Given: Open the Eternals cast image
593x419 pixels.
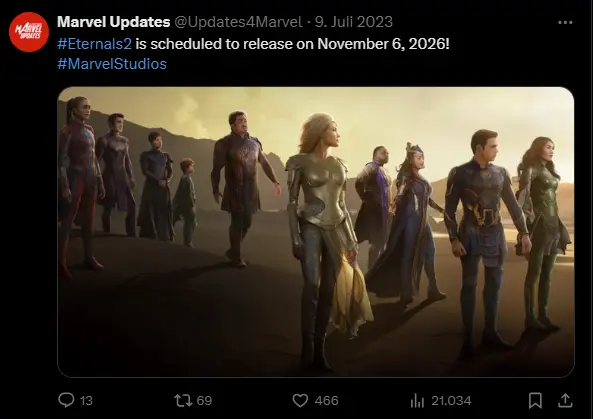Looking at the screenshot, I should [316, 232].
